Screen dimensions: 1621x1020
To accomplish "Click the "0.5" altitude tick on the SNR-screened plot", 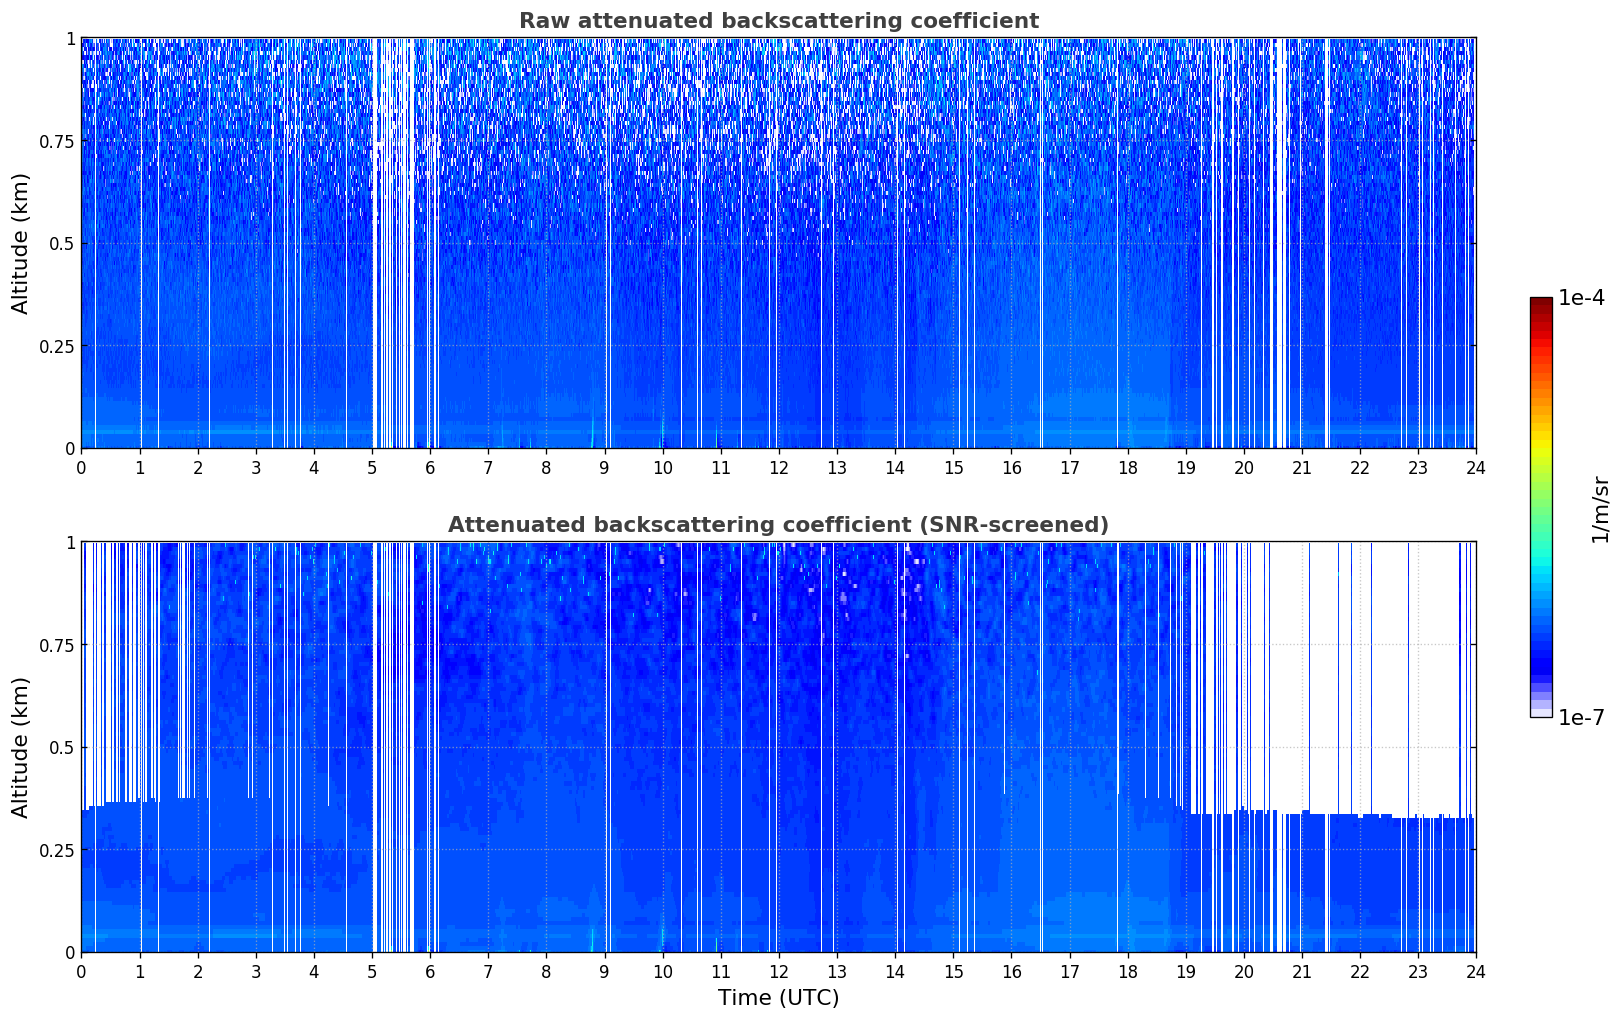I will click(64, 747).
